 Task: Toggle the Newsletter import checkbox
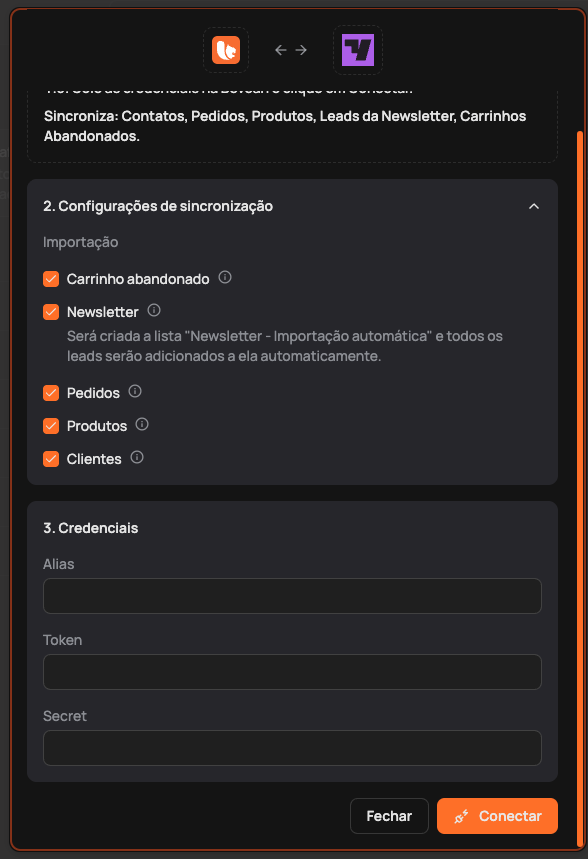(51, 312)
